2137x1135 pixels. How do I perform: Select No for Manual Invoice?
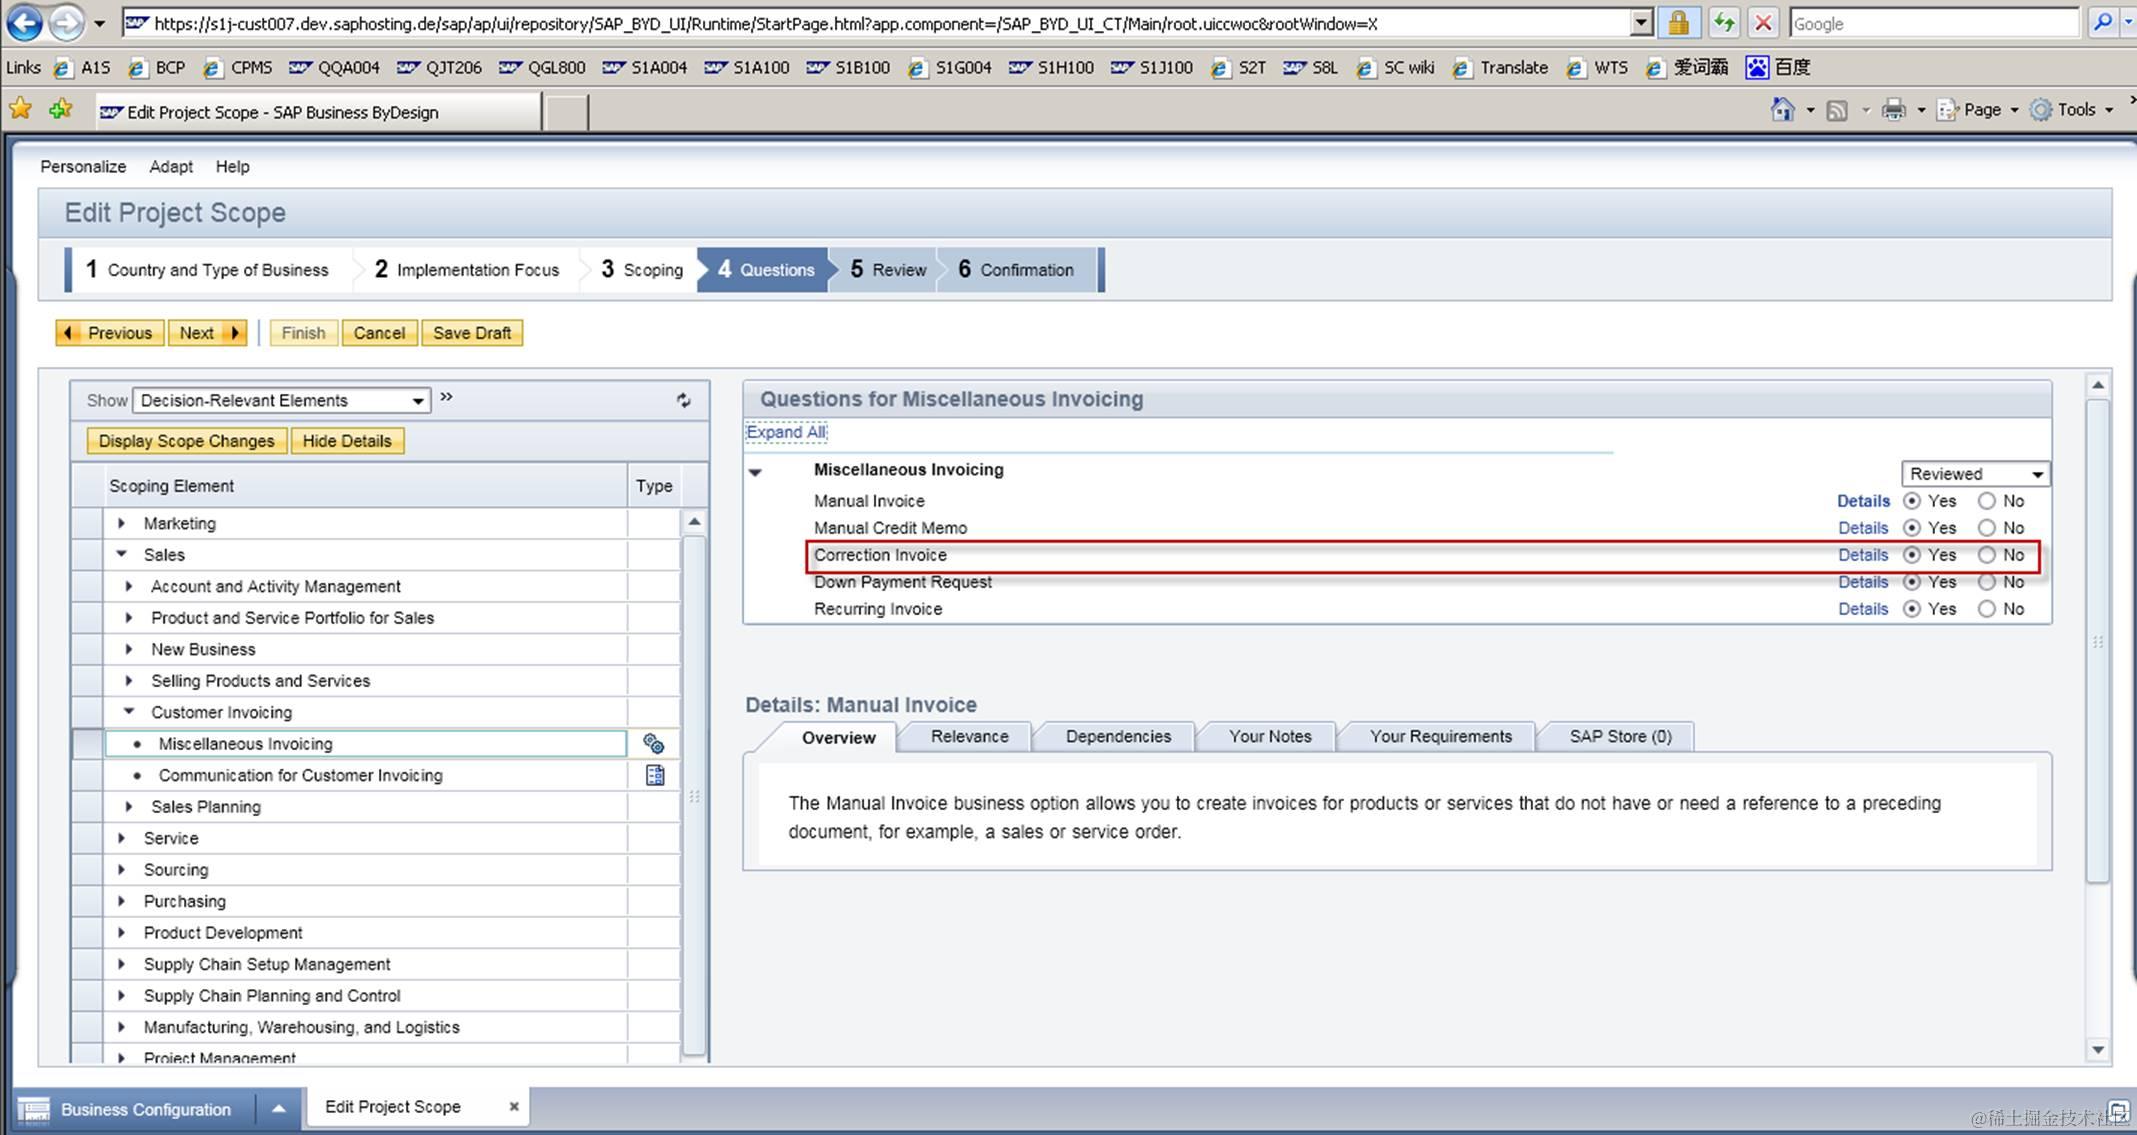tap(1987, 501)
